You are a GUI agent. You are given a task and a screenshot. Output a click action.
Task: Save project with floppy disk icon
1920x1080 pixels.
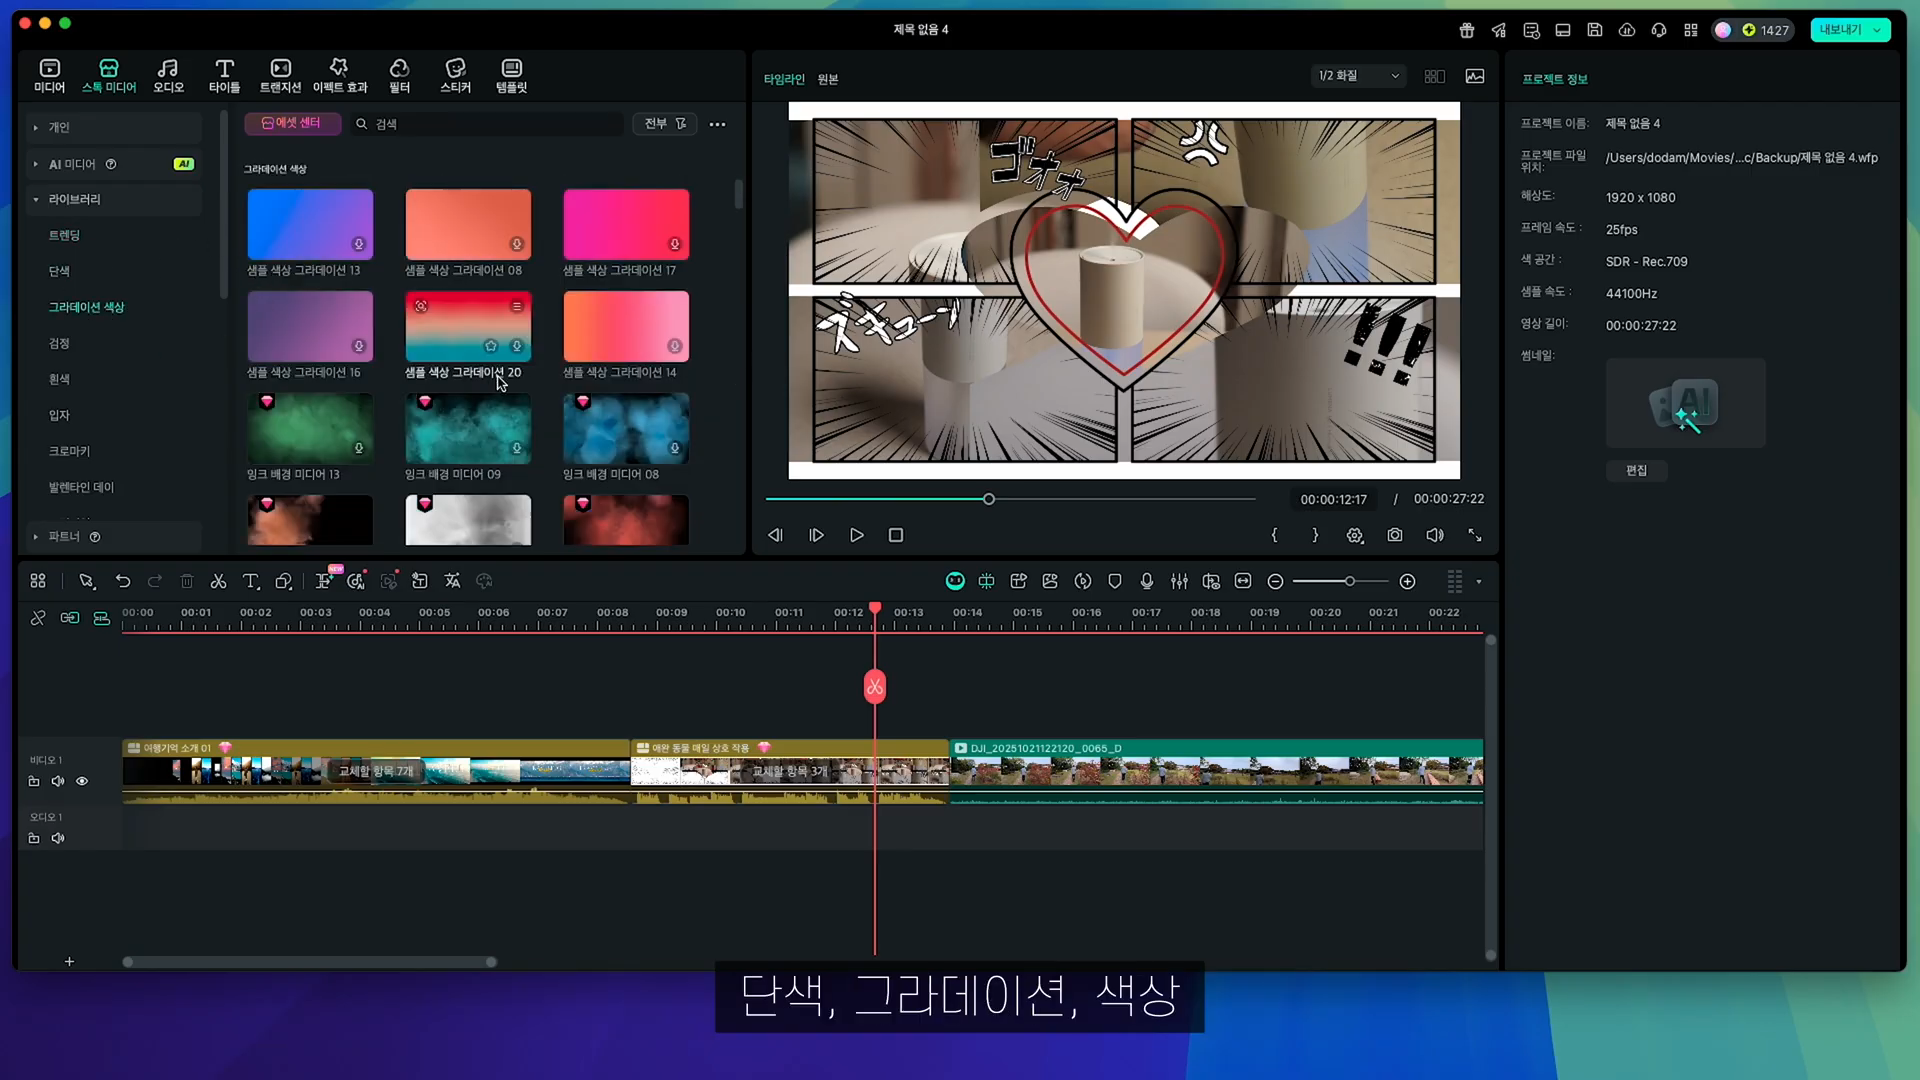(x=1595, y=30)
